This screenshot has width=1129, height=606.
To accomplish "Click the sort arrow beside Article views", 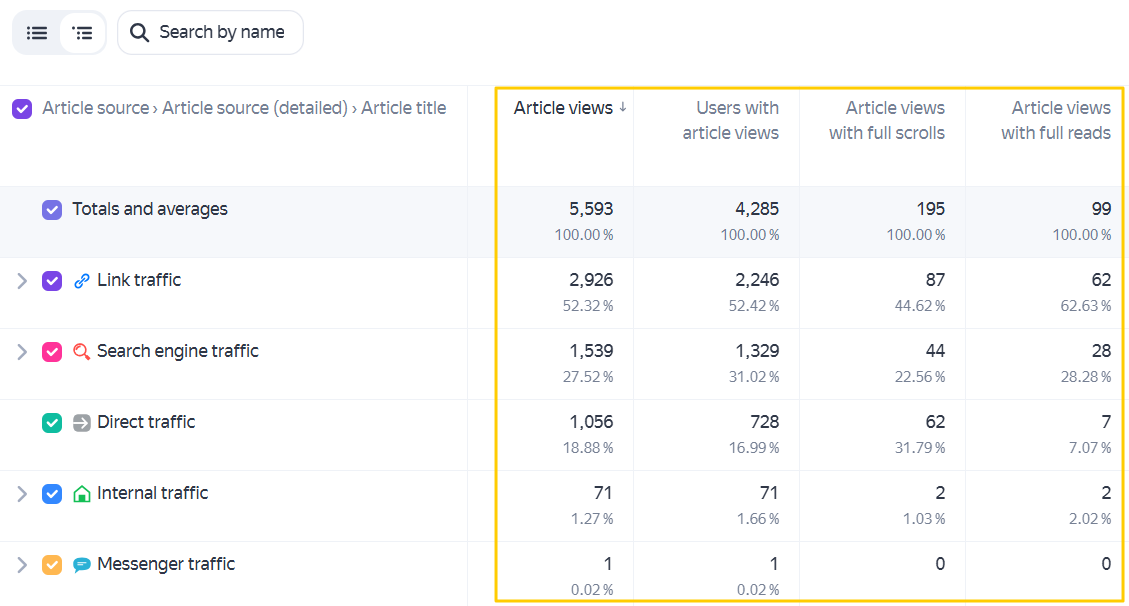I will click(x=623, y=107).
